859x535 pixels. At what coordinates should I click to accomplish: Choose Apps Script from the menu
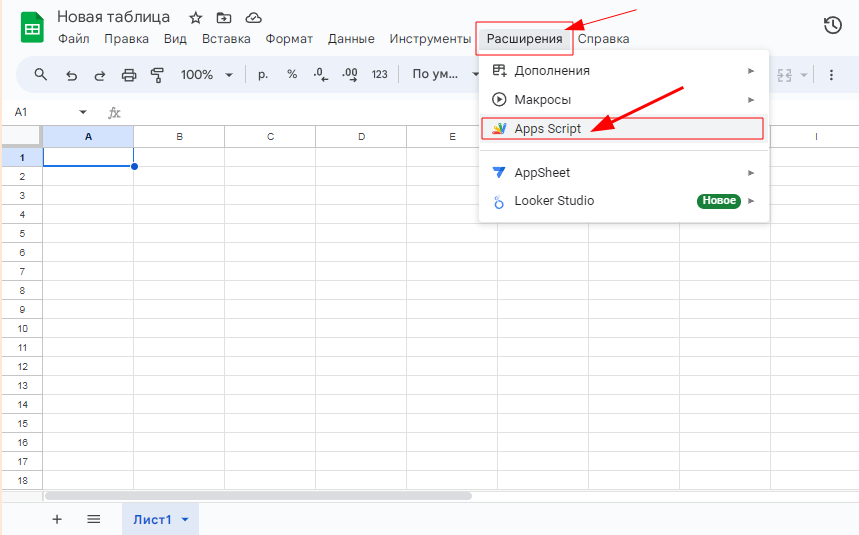point(622,129)
